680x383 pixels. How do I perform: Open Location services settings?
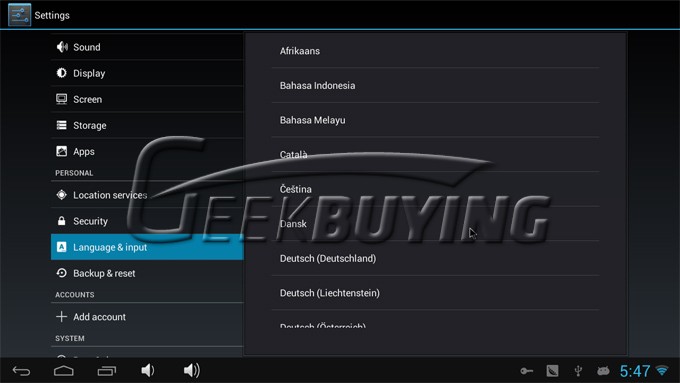147,195
